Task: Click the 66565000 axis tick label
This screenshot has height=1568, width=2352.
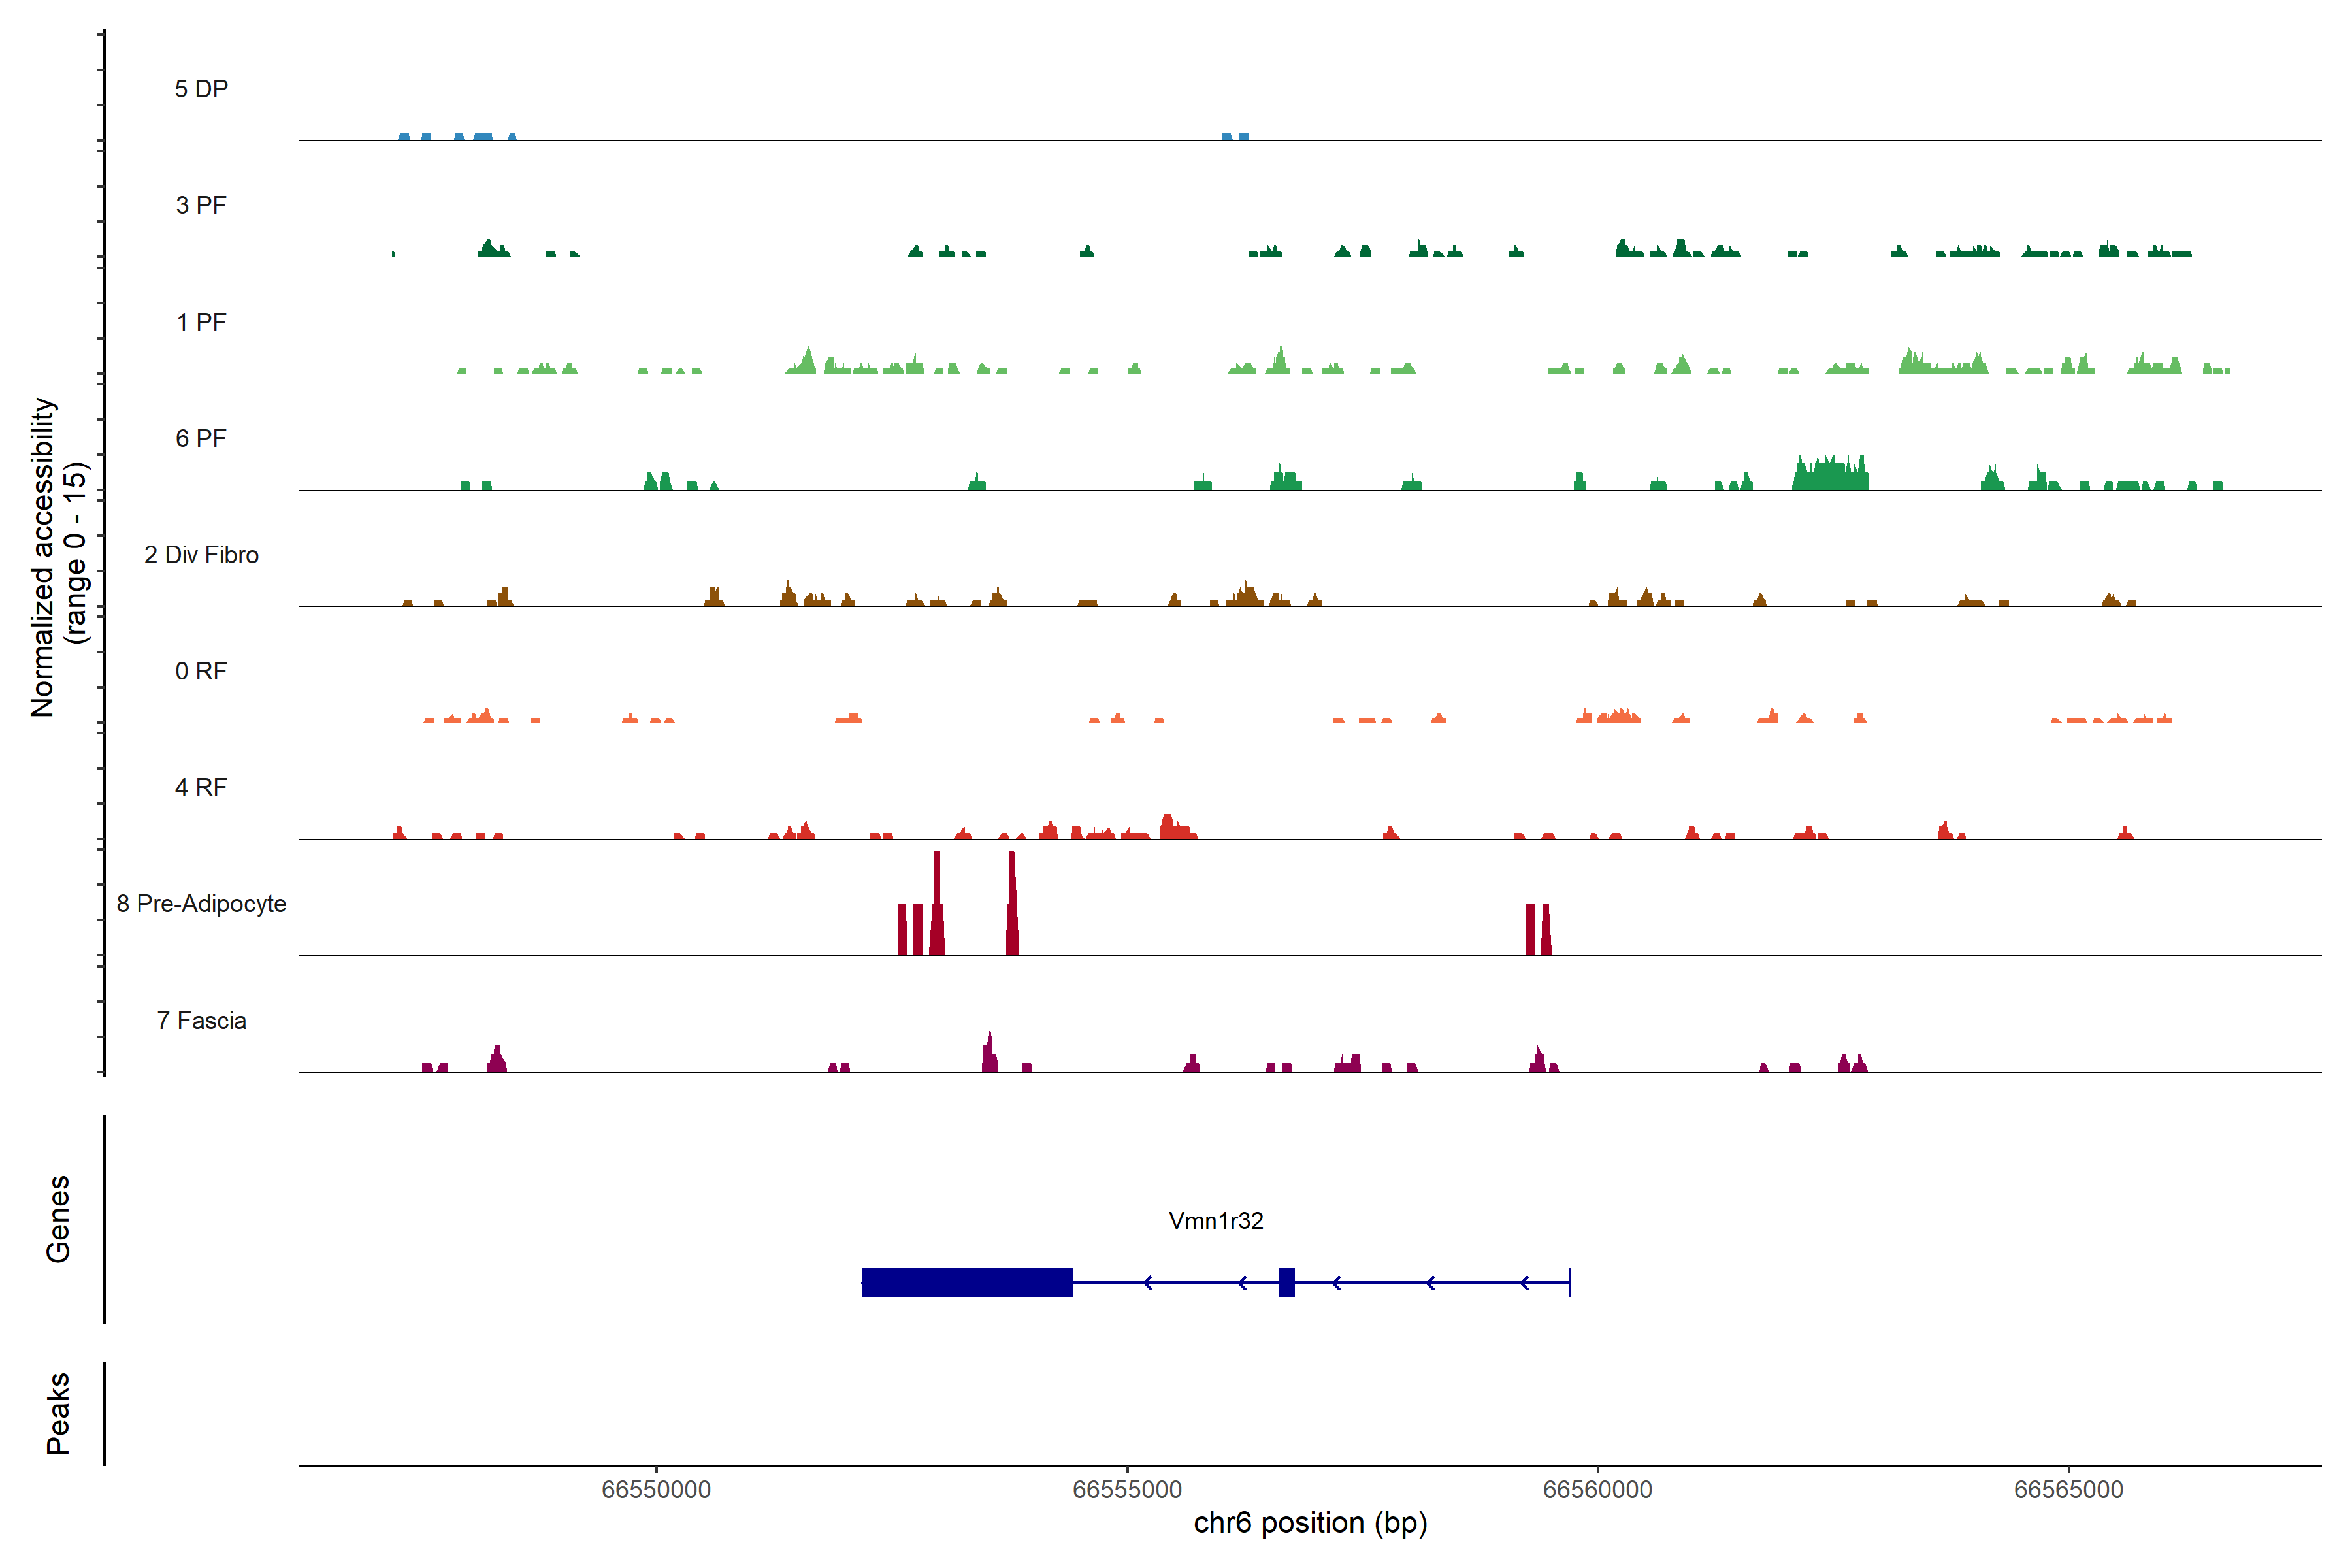Action: [x=2068, y=1489]
